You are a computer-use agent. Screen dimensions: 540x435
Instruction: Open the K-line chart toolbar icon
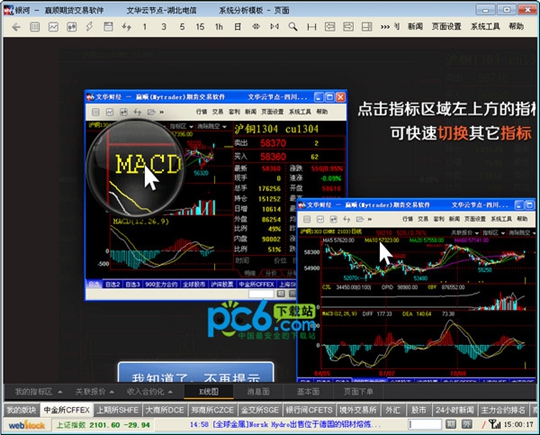pyautogui.click(x=72, y=27)
